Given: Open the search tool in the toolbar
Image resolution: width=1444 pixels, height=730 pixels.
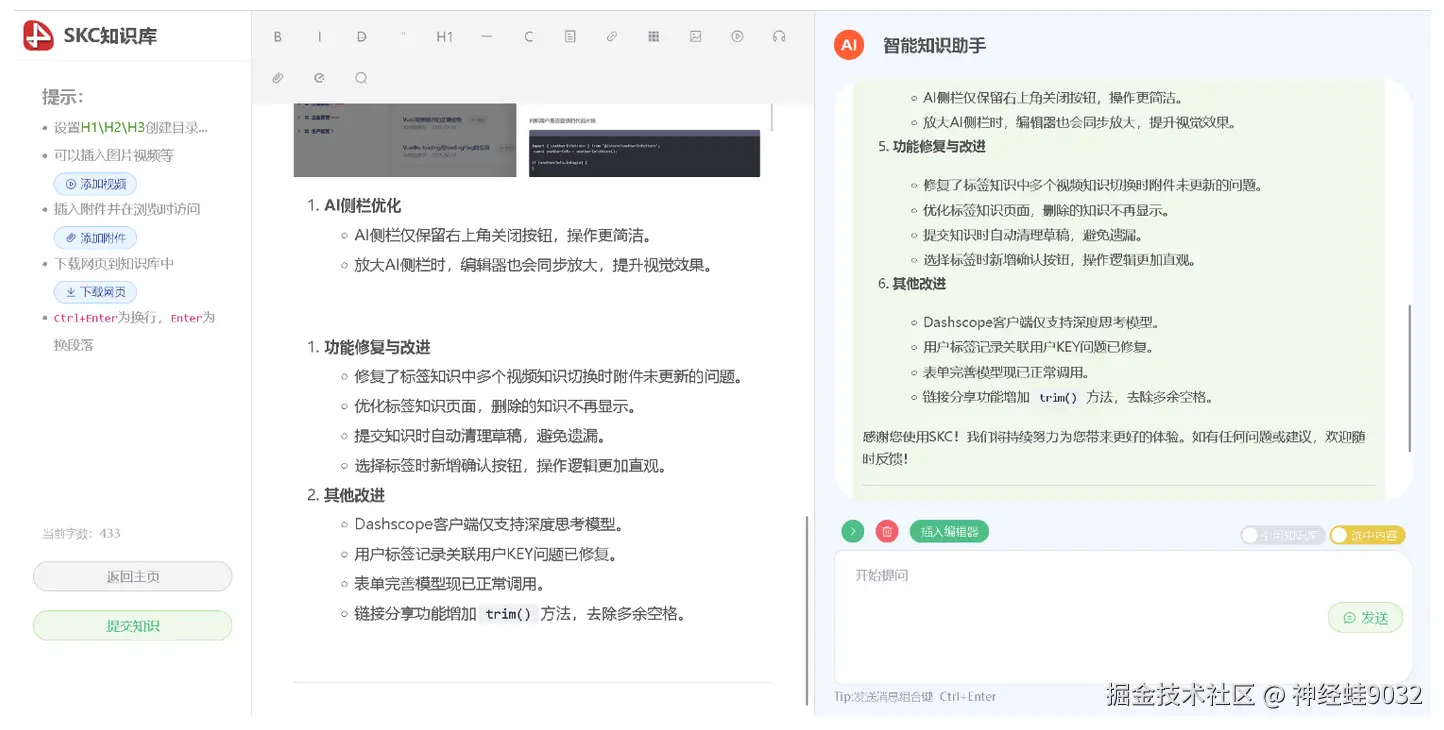Looking at the screenshot, I should pyautogui.click(x=361, y=77).
